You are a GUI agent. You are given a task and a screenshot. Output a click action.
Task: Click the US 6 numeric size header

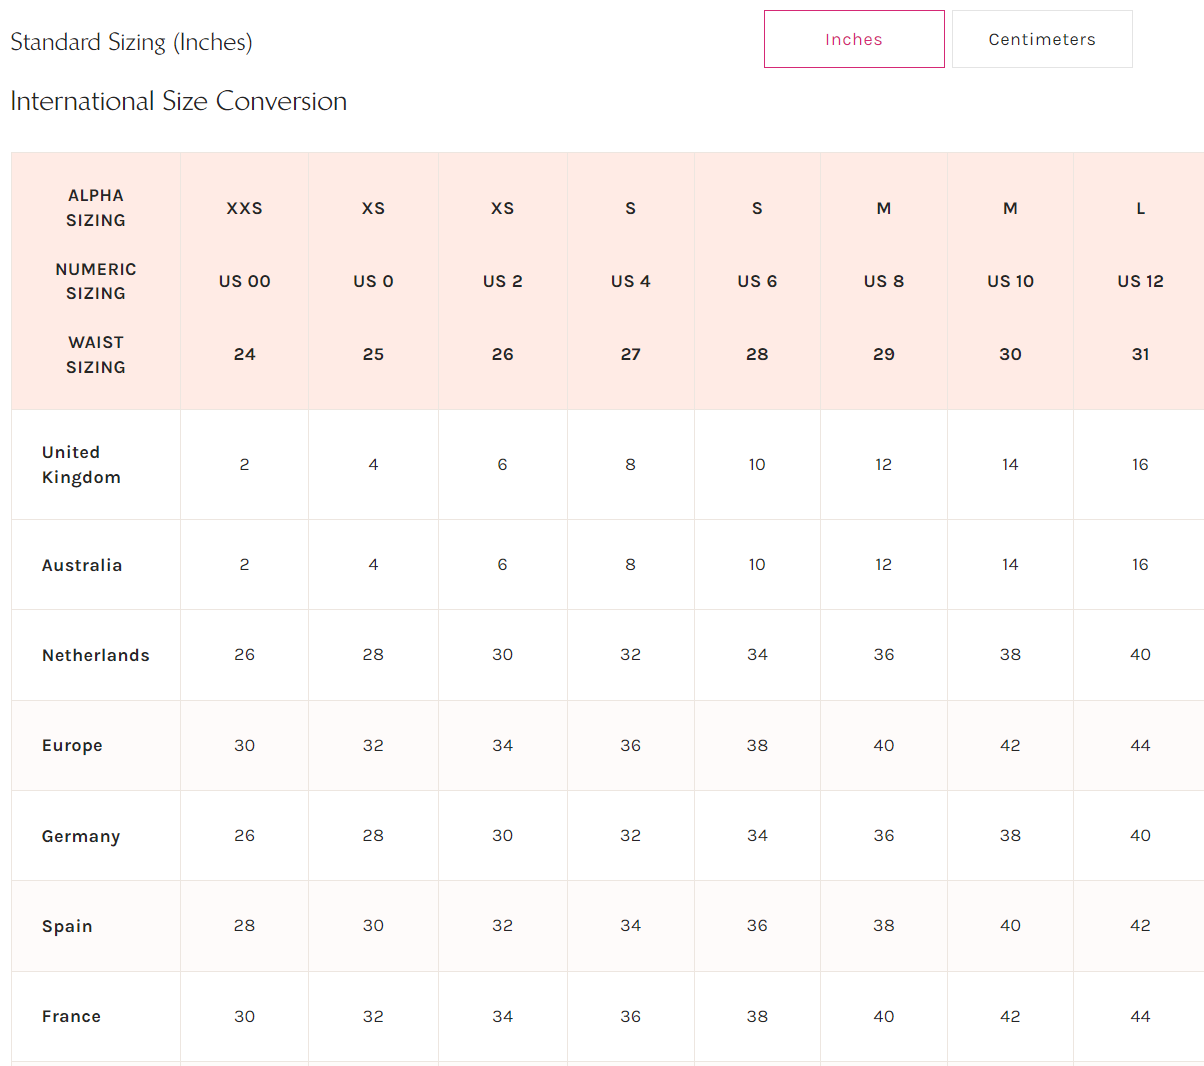pyautogui.click(x=757, y=281)
